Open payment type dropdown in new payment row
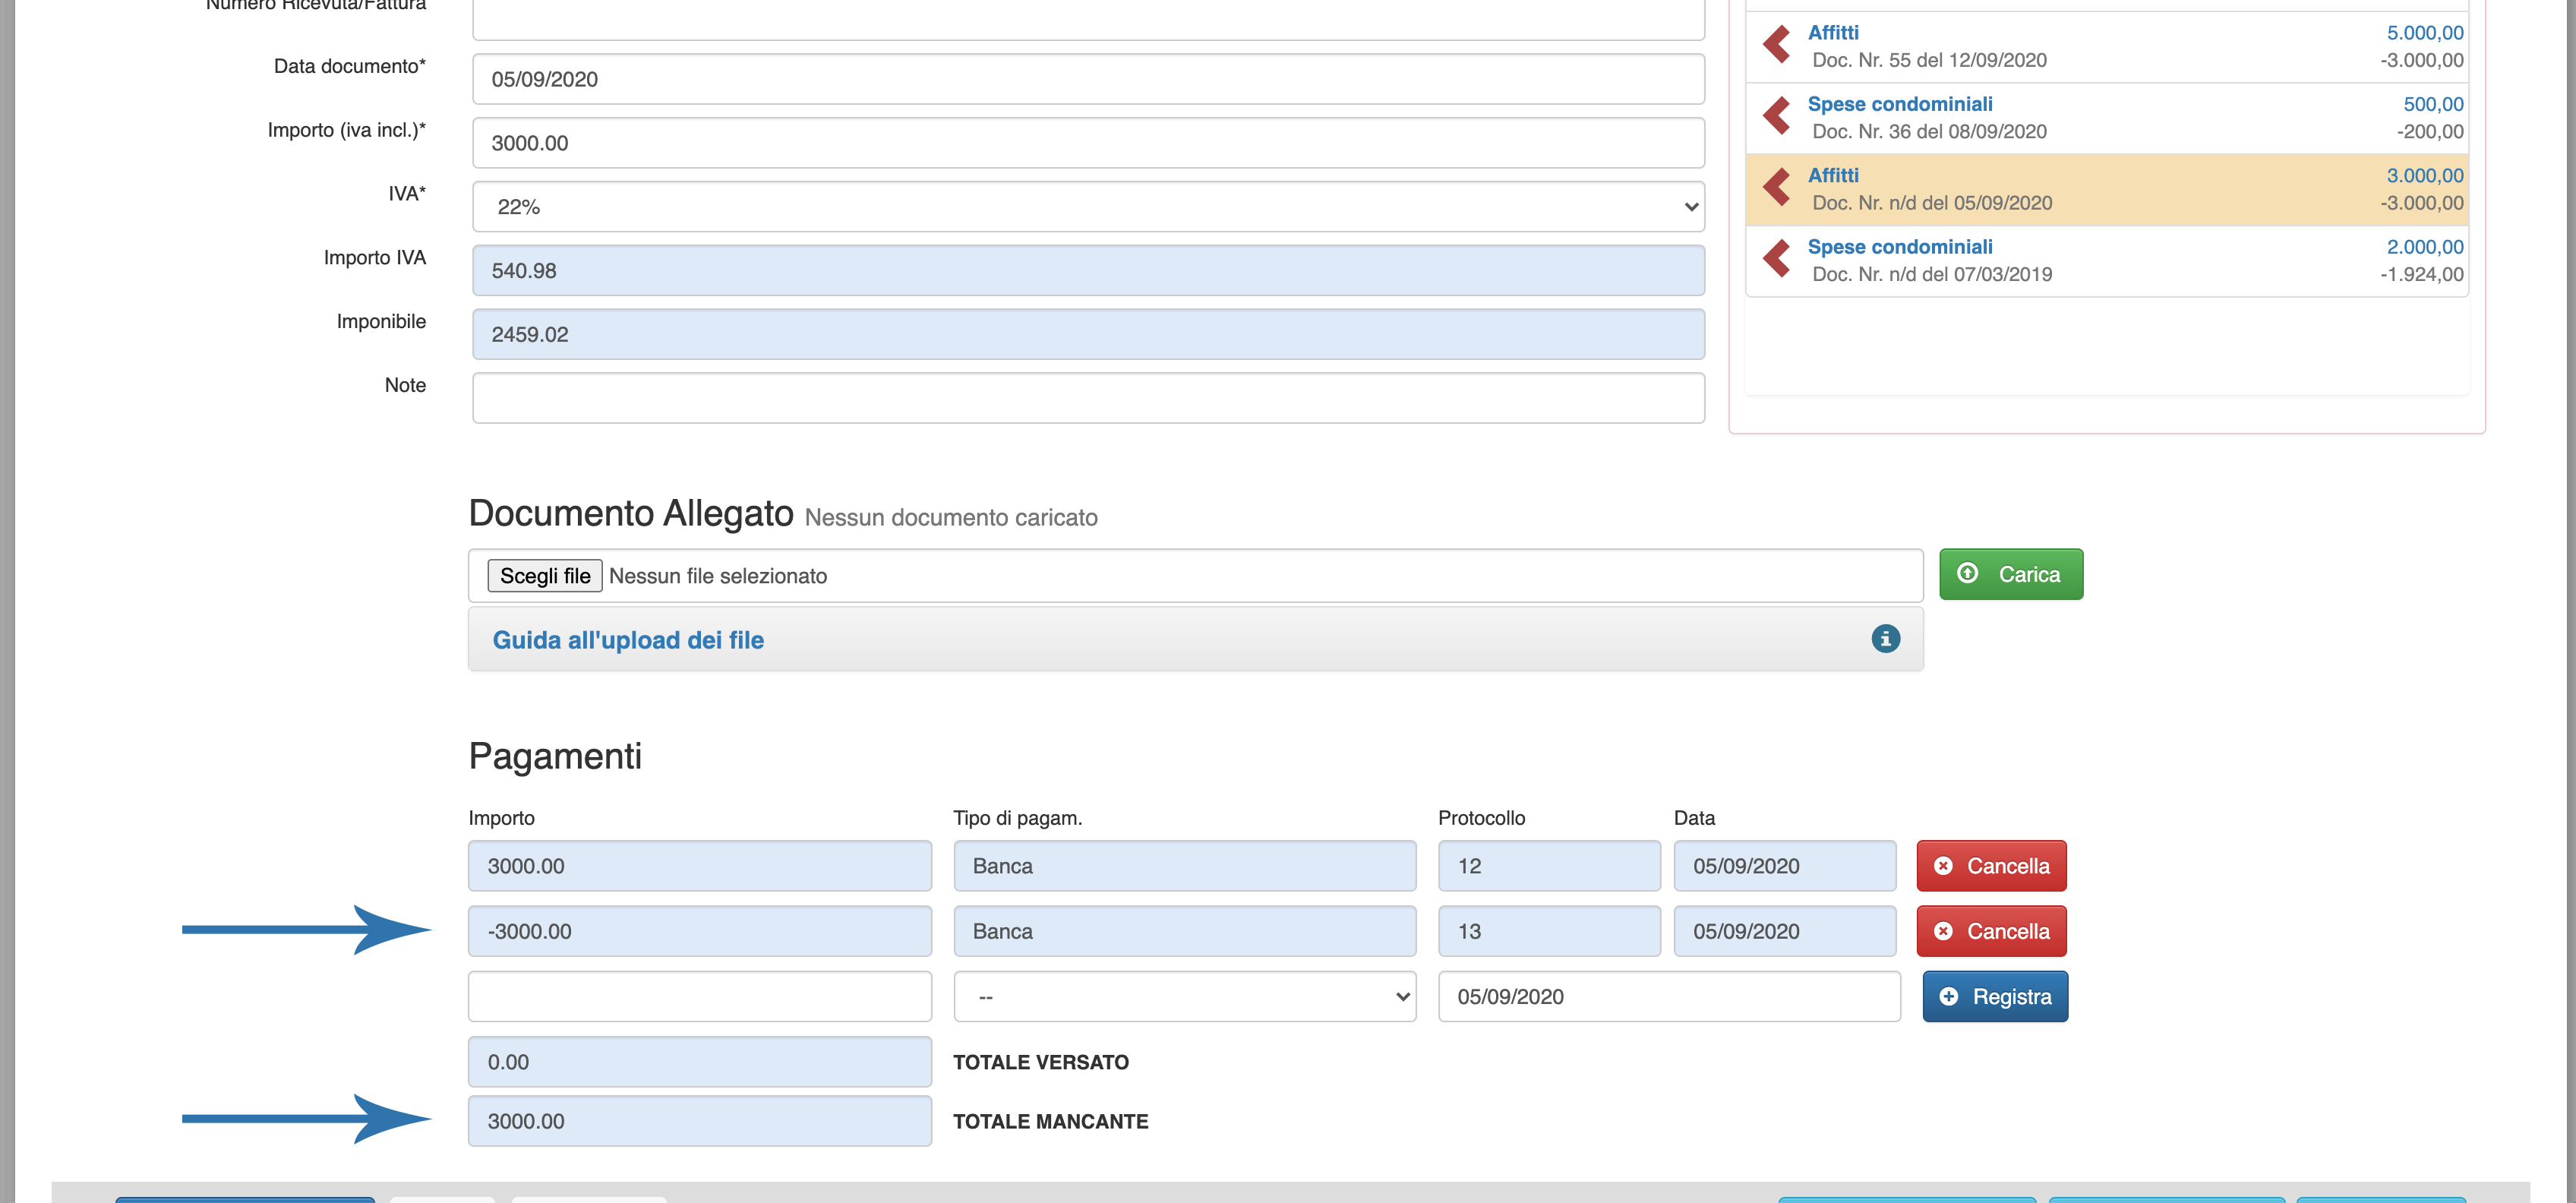 [x=1184, y=997]
